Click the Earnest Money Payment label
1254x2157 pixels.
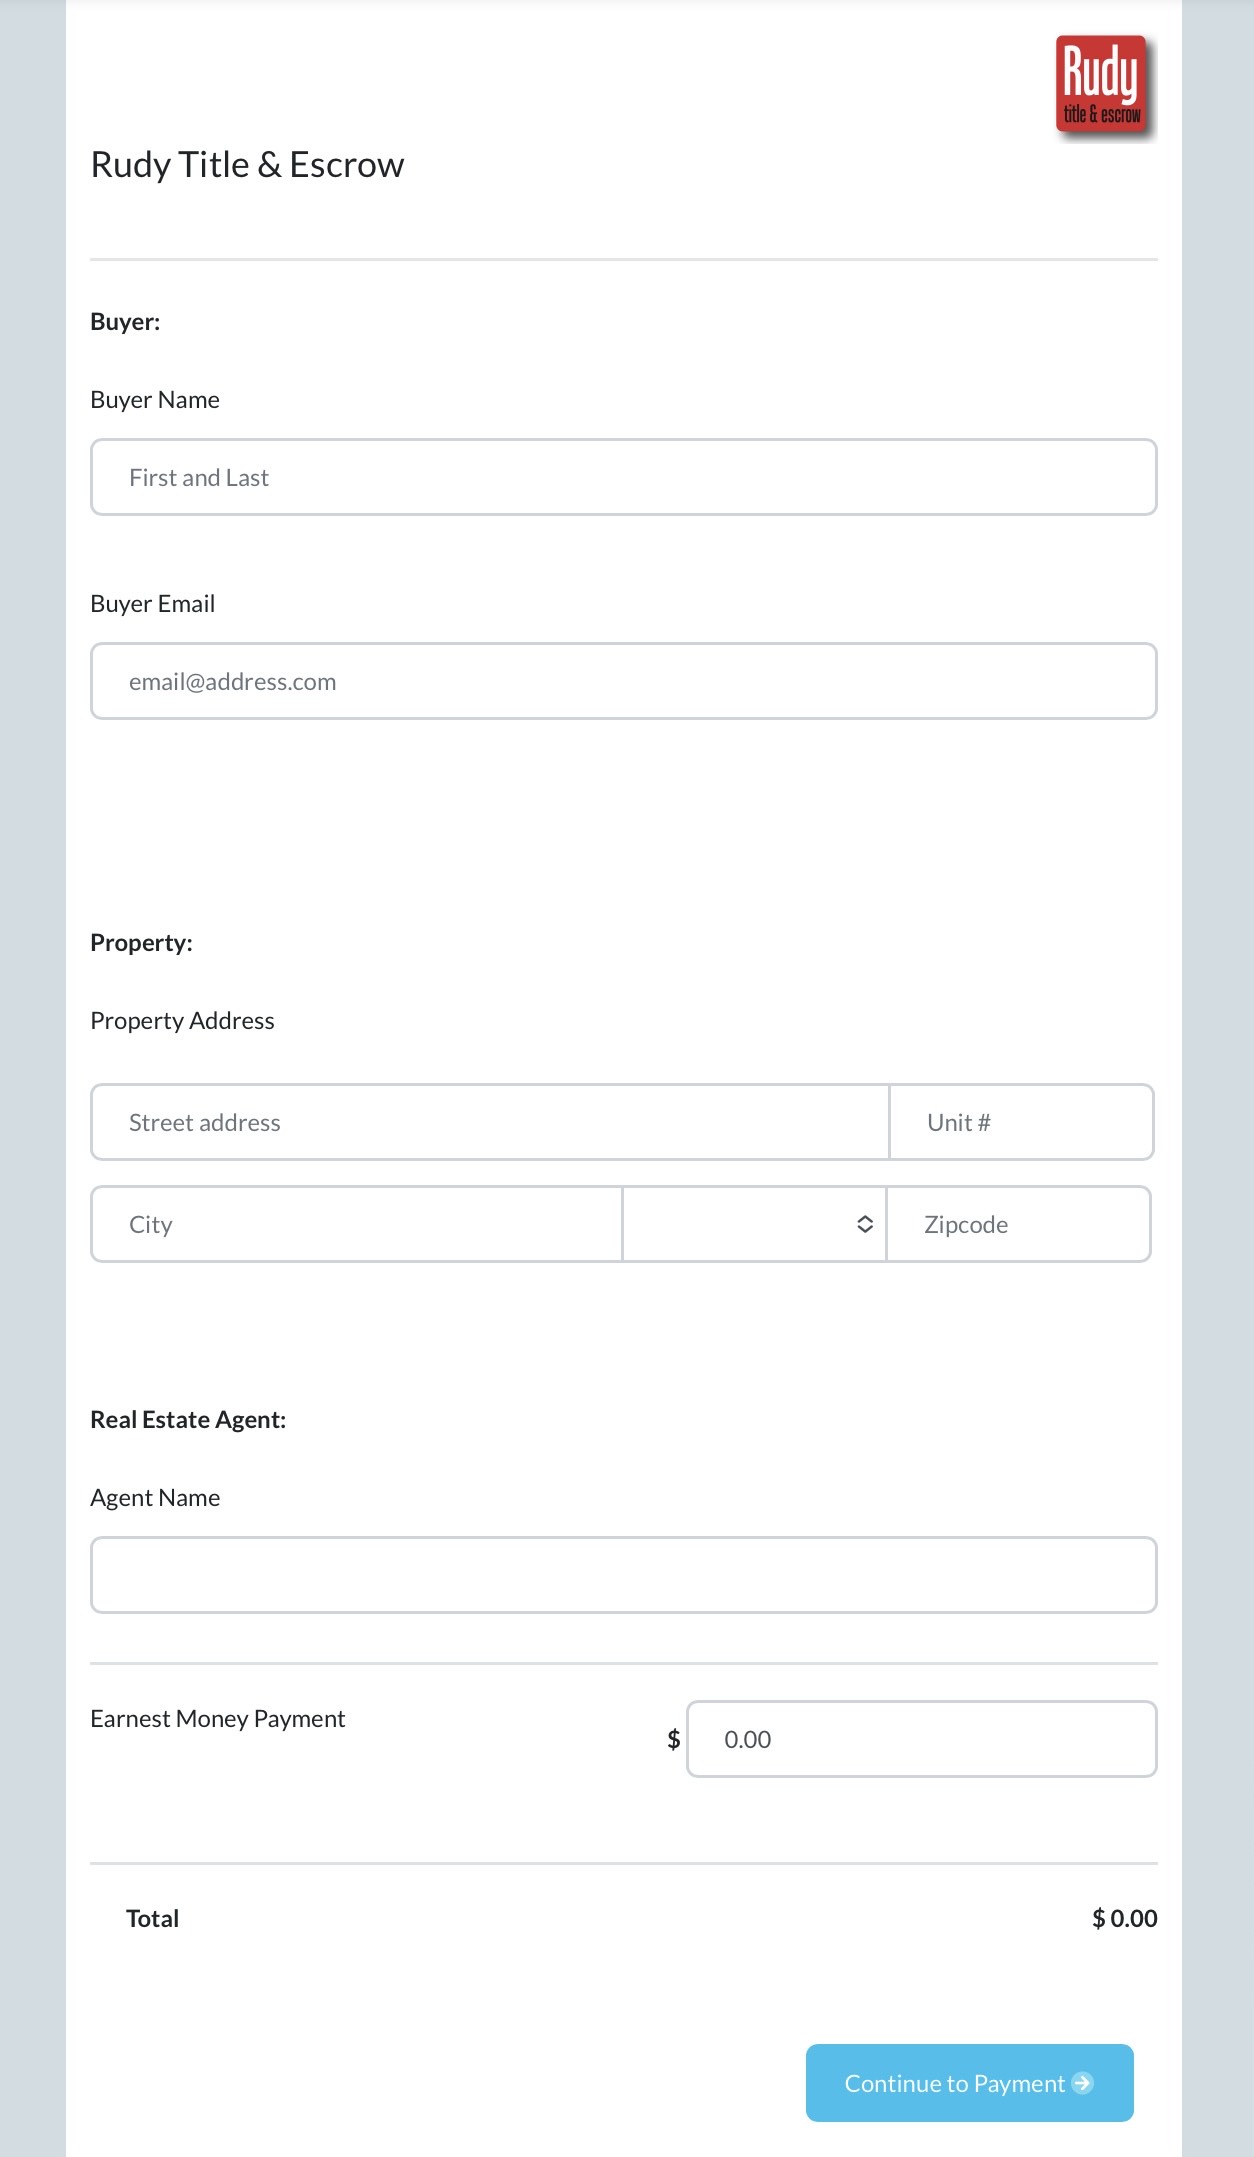[217, 1719]
